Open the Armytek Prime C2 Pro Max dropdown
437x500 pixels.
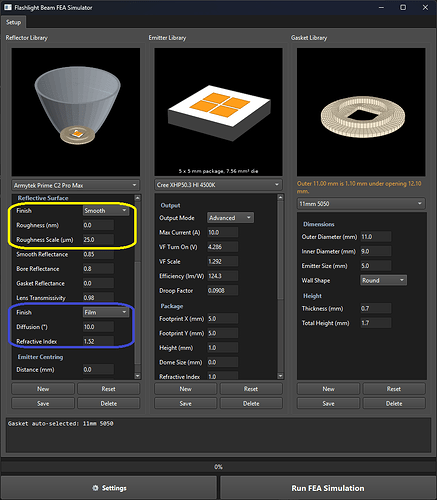pos(76,185)
